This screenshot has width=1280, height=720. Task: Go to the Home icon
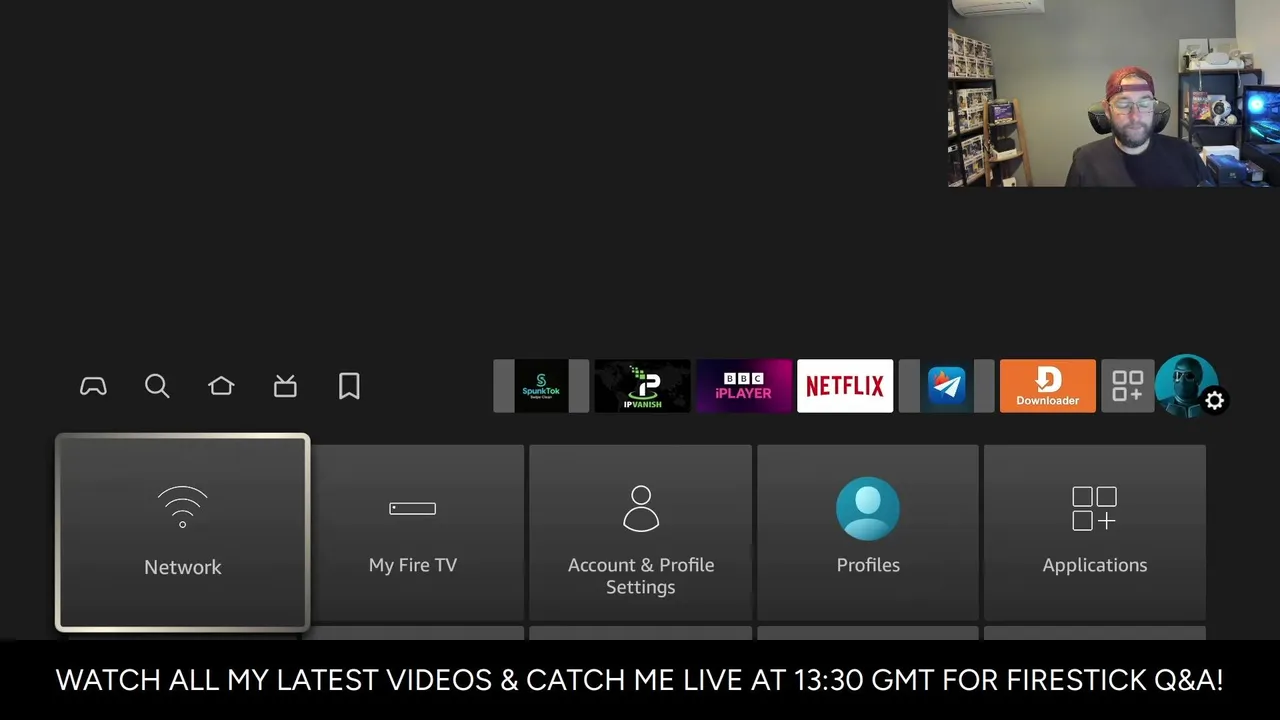(x=221, y=386)
